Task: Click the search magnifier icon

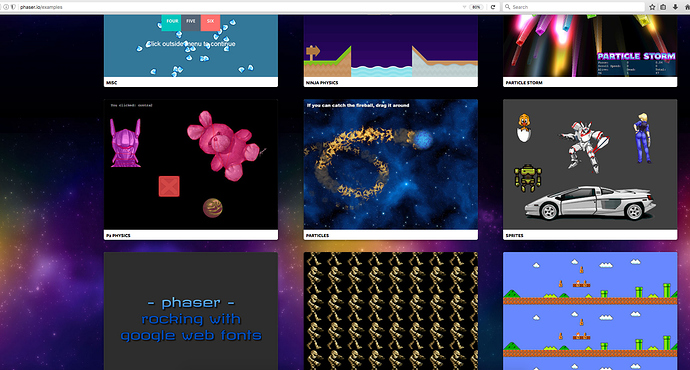Action: pos(507,7)
